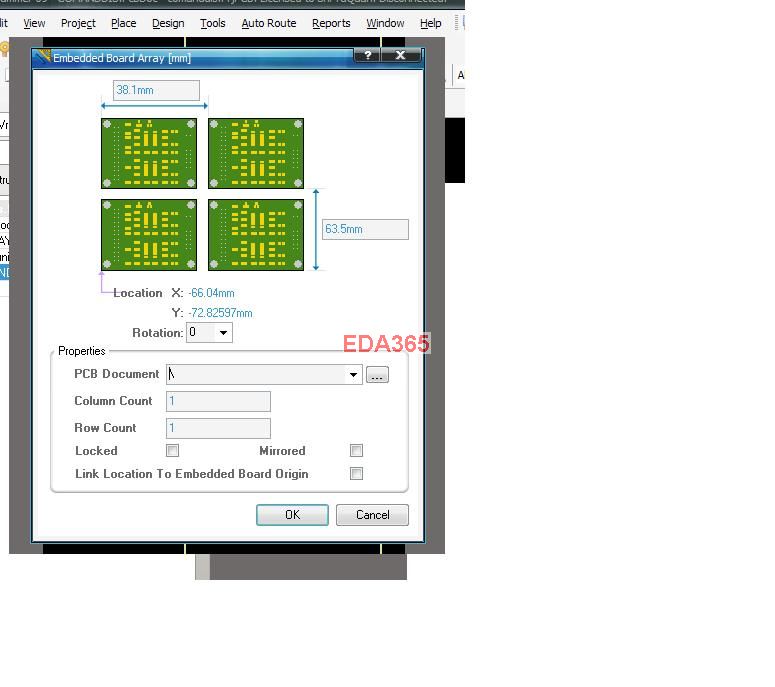Click the Cancel button

click(x=372, y=515)
